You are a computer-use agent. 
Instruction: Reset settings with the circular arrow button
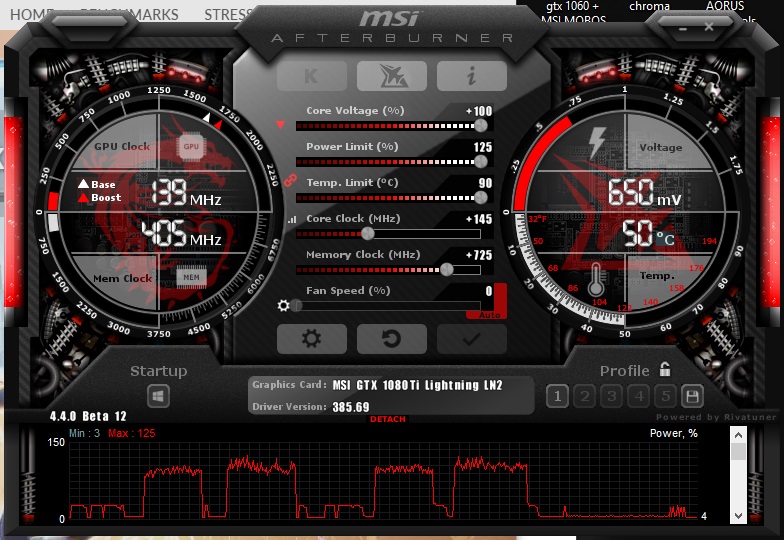[x=392, y=338]
